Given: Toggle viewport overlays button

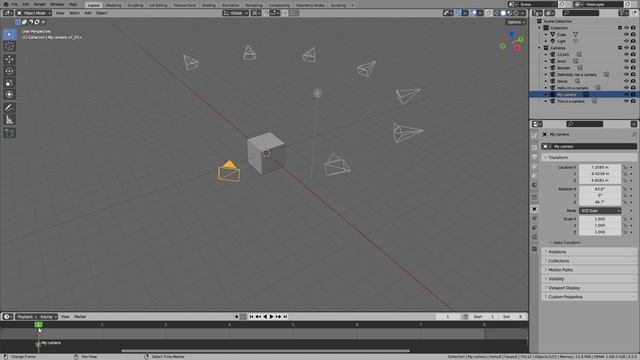Looking at the screenshot, I should (x=473, y=13).
